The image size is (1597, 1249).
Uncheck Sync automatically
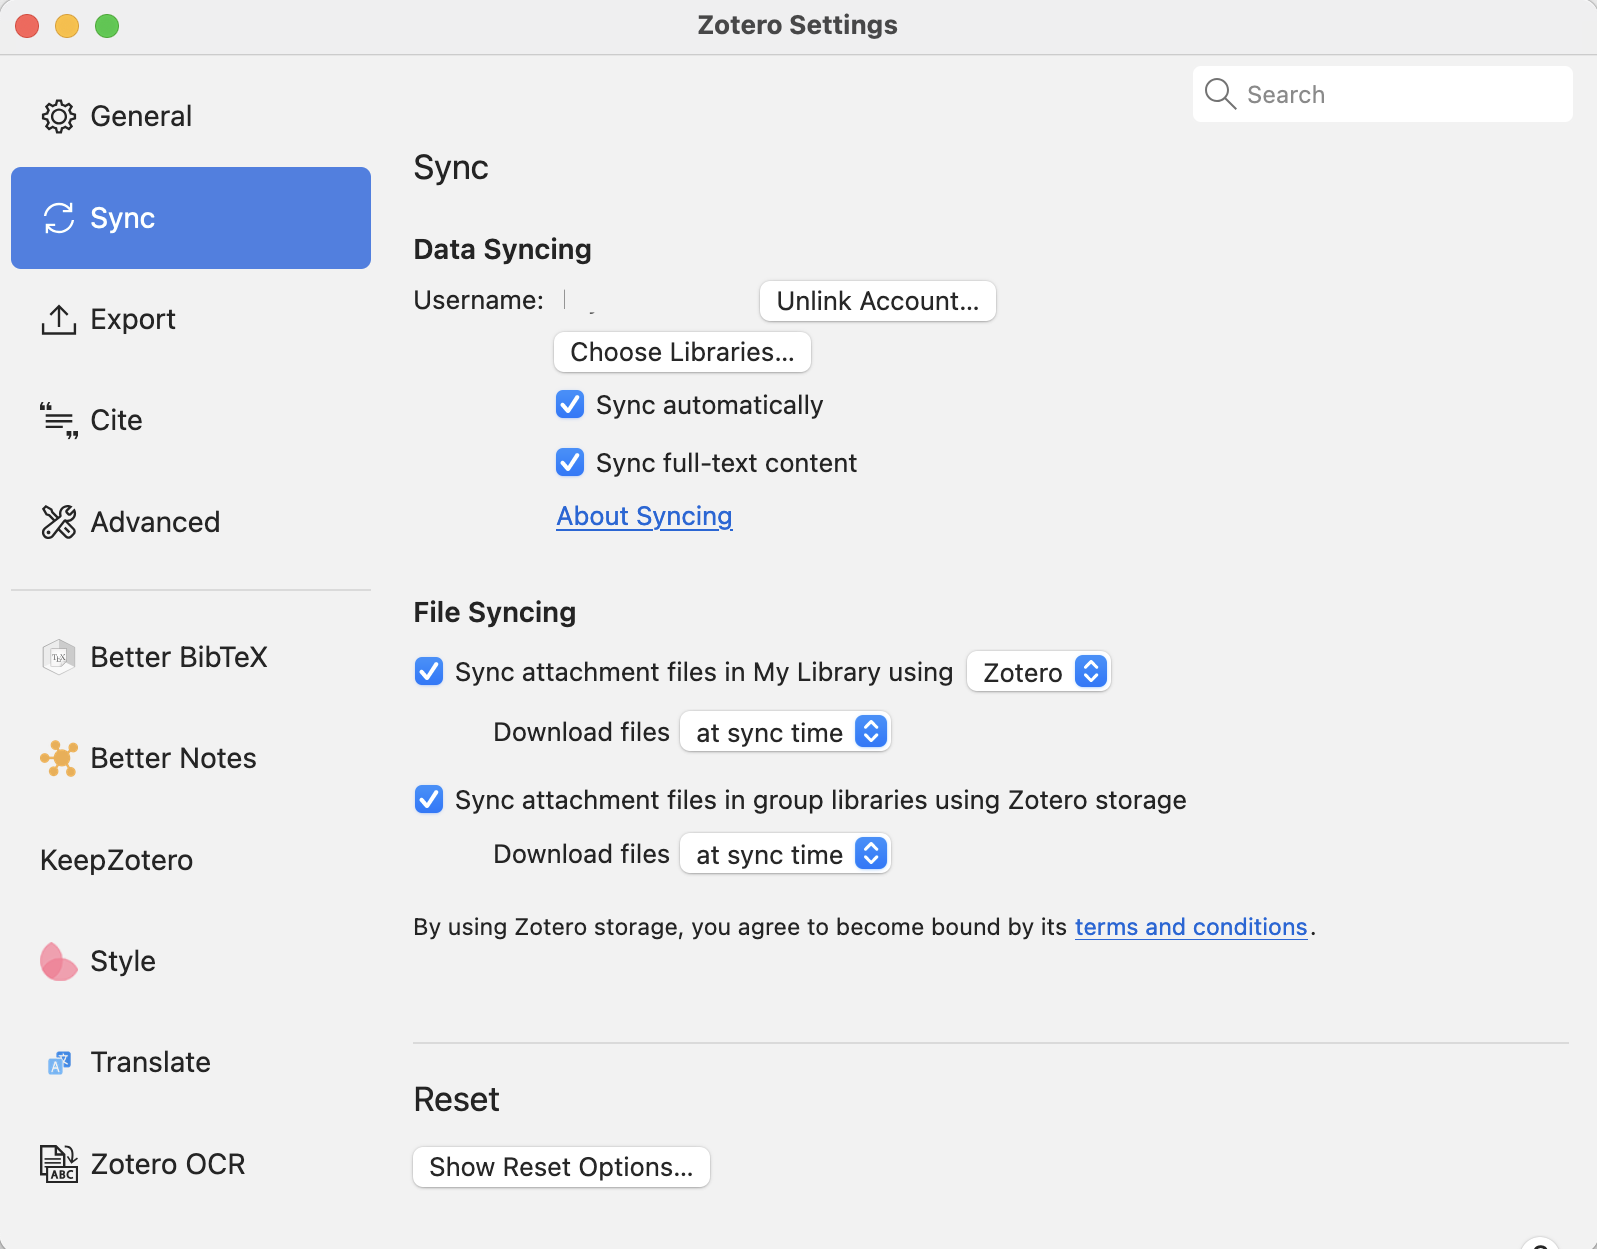pos(570,405)
